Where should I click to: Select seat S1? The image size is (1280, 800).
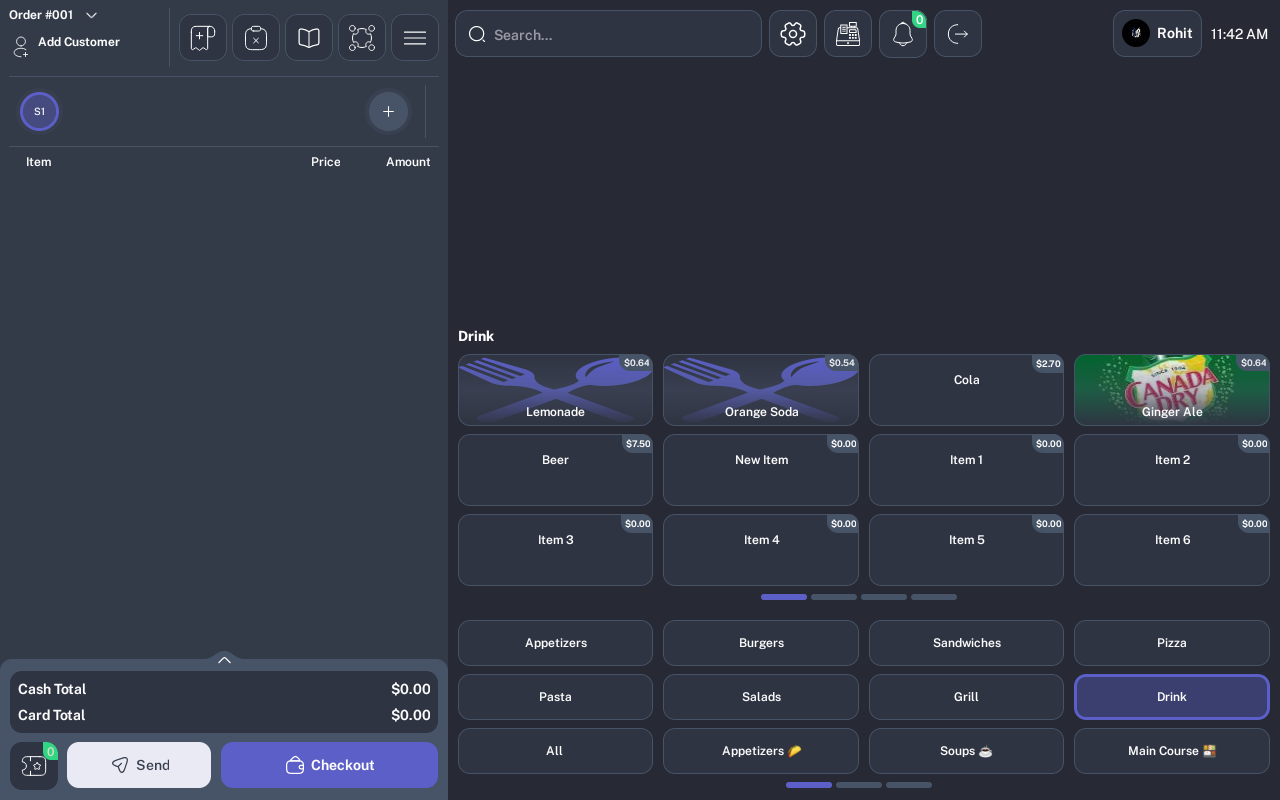[x=39, y=111]
